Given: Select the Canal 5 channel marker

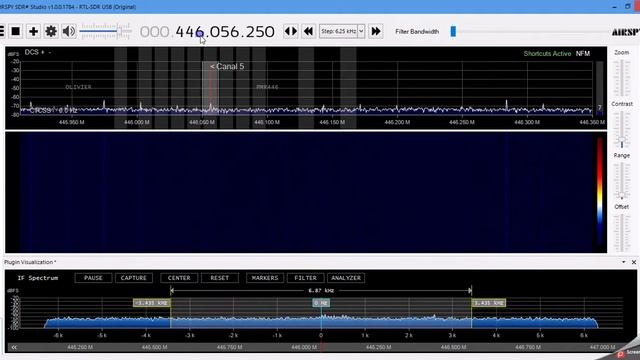Looking at the screenshot, I should [x=227, y=67].
